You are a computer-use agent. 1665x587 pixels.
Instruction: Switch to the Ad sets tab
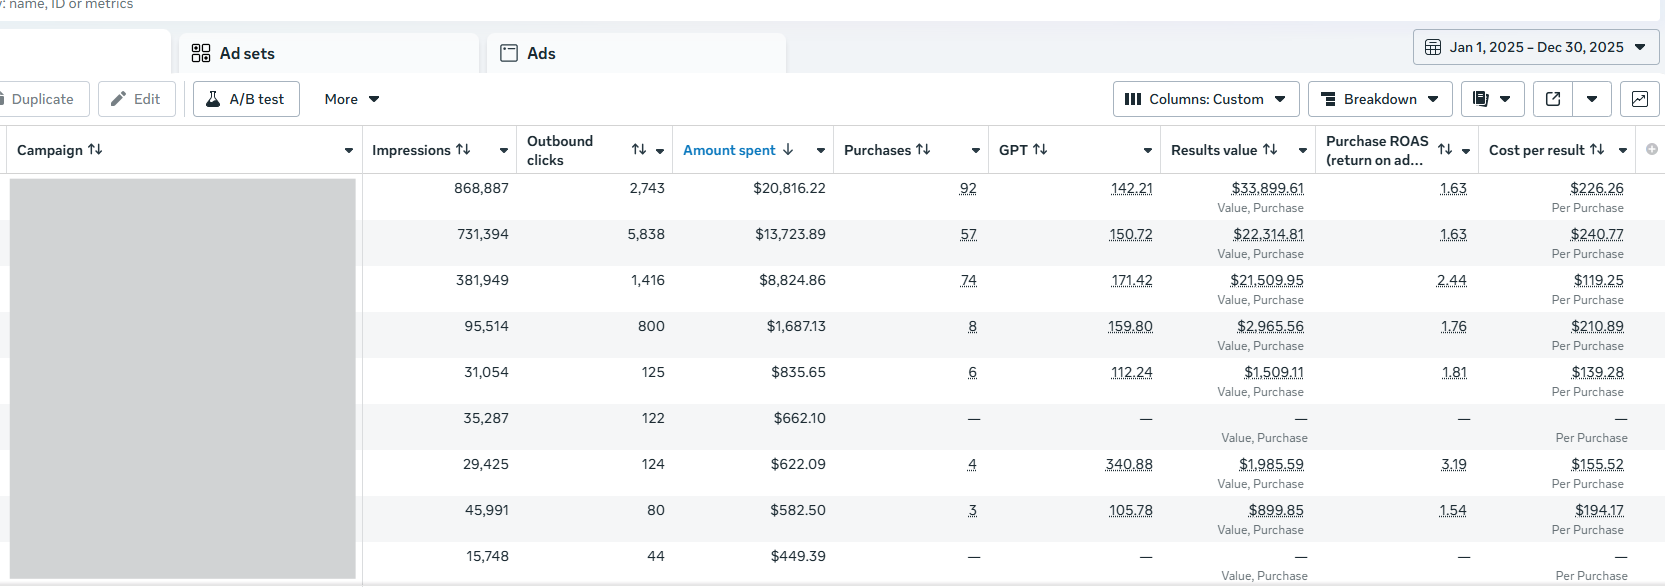tap(247, 54)
